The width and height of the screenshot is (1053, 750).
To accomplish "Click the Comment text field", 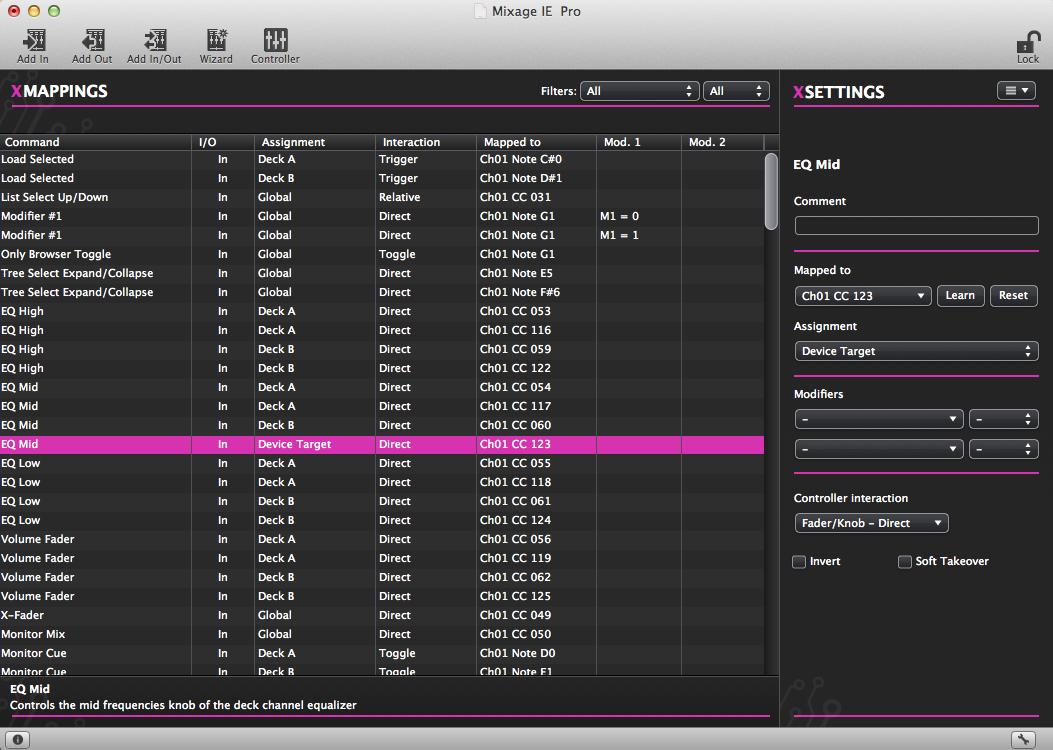I will (915, 225).
